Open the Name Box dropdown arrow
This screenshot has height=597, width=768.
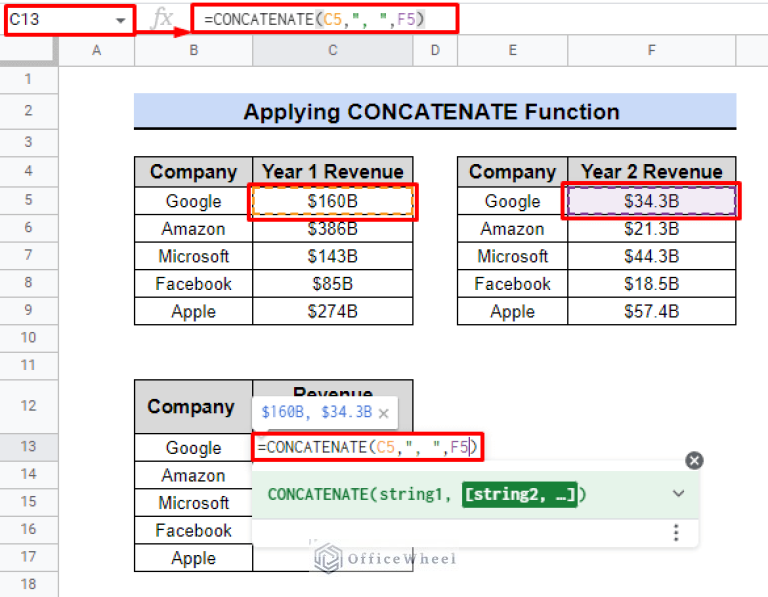(x=120, y=20)
